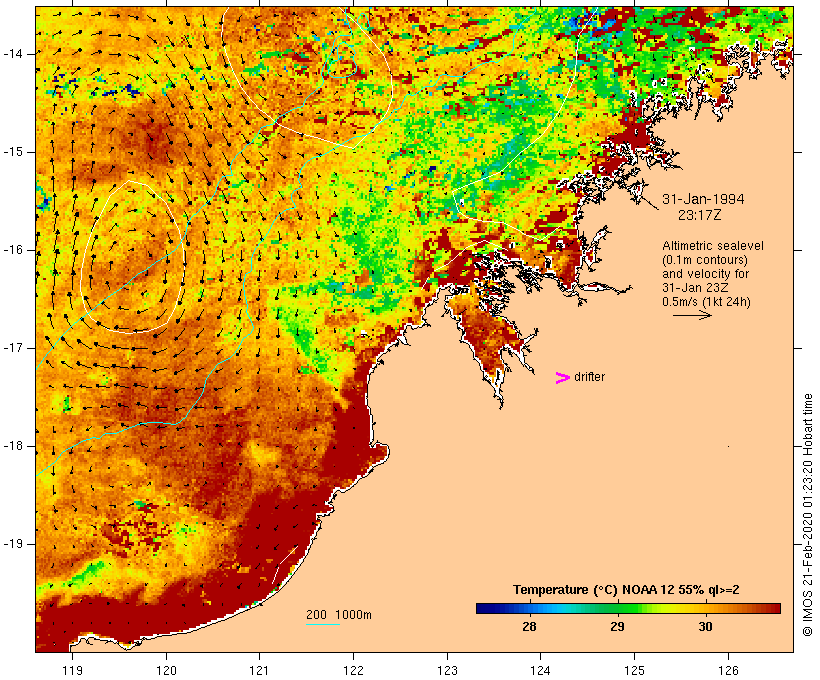This screenshot has height=680, width=820.
Task: Click longitude axis label '120'
Action: [x=166, y=670]
